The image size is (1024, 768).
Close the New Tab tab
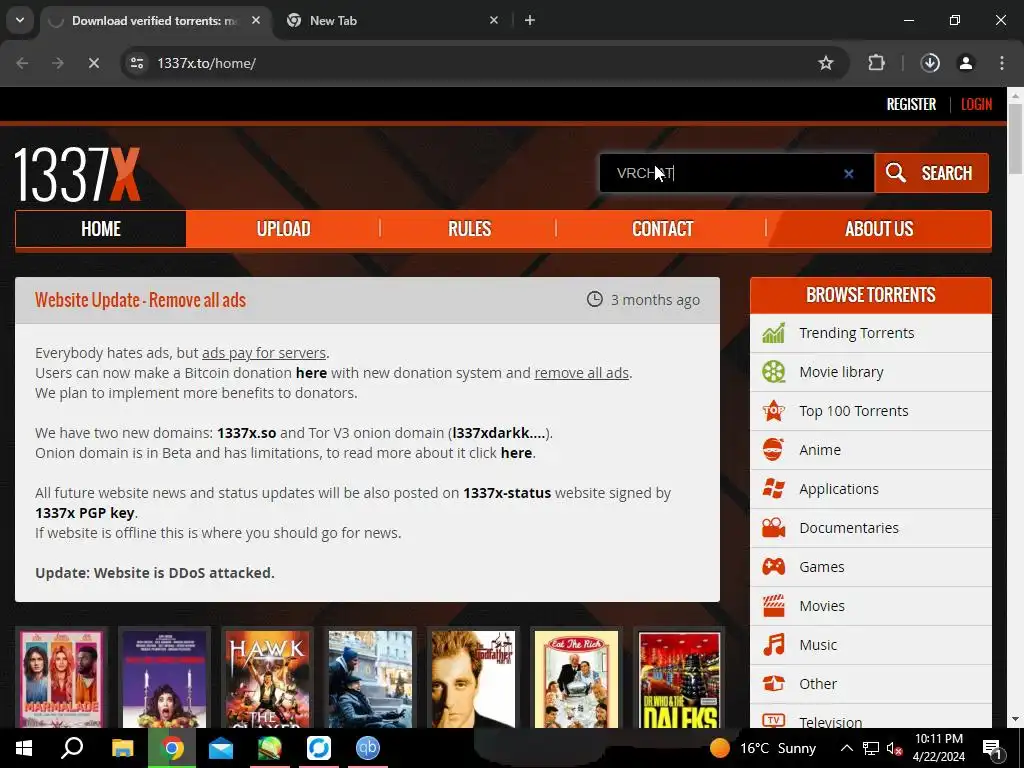(x=494, y=21)
